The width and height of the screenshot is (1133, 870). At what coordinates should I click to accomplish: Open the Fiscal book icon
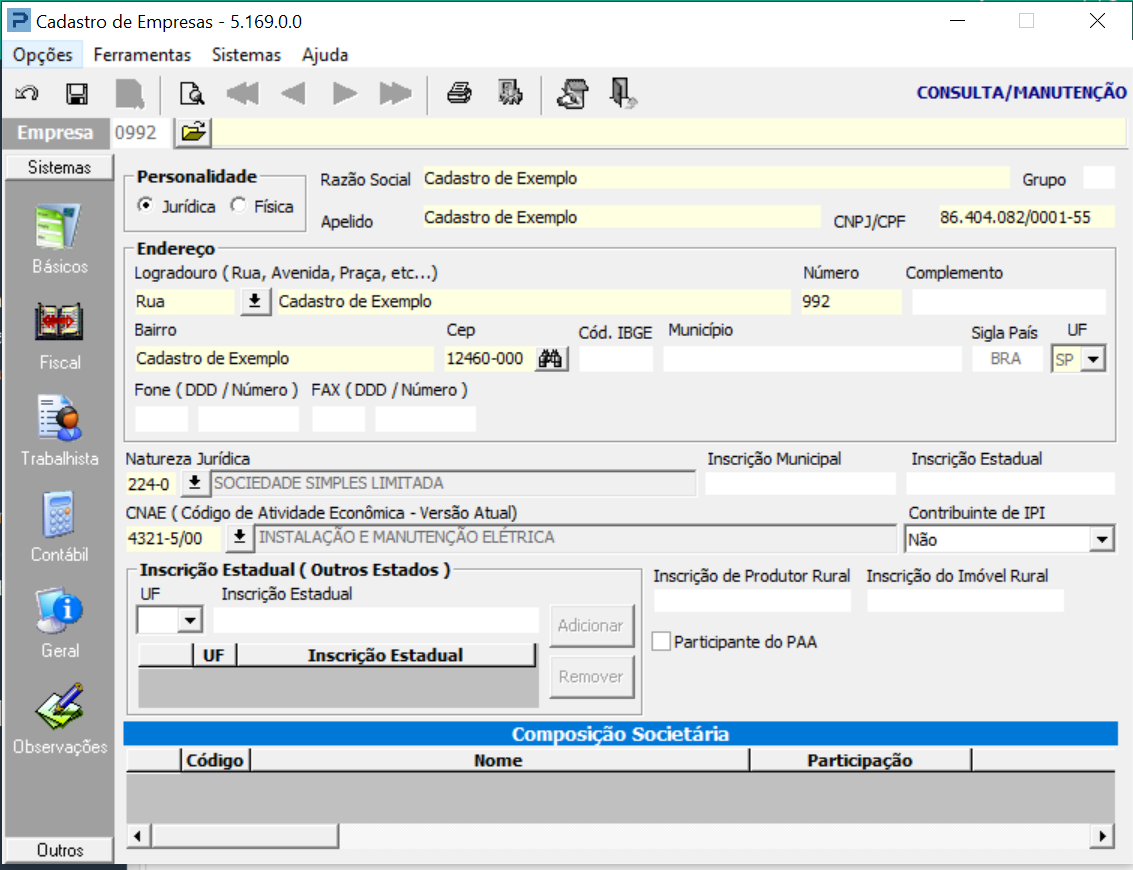59,322
